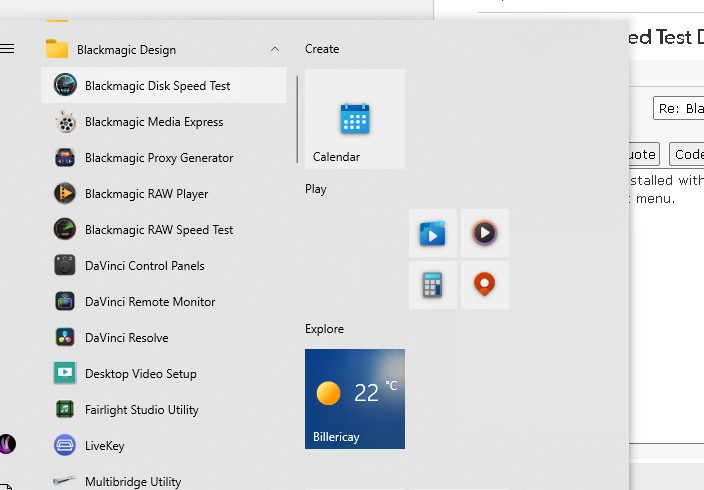Select the "Blackmagic Proxy Generator" label

click(159, 158)
